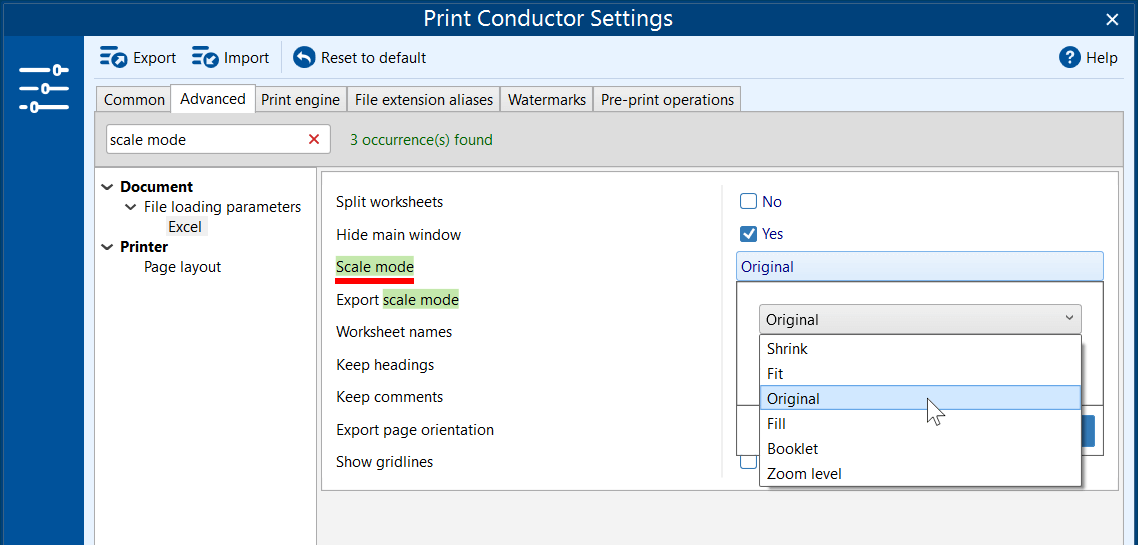Screen dimensions: 1138x545
Task: Click the Export icon in toolbar
Action: 113,58
